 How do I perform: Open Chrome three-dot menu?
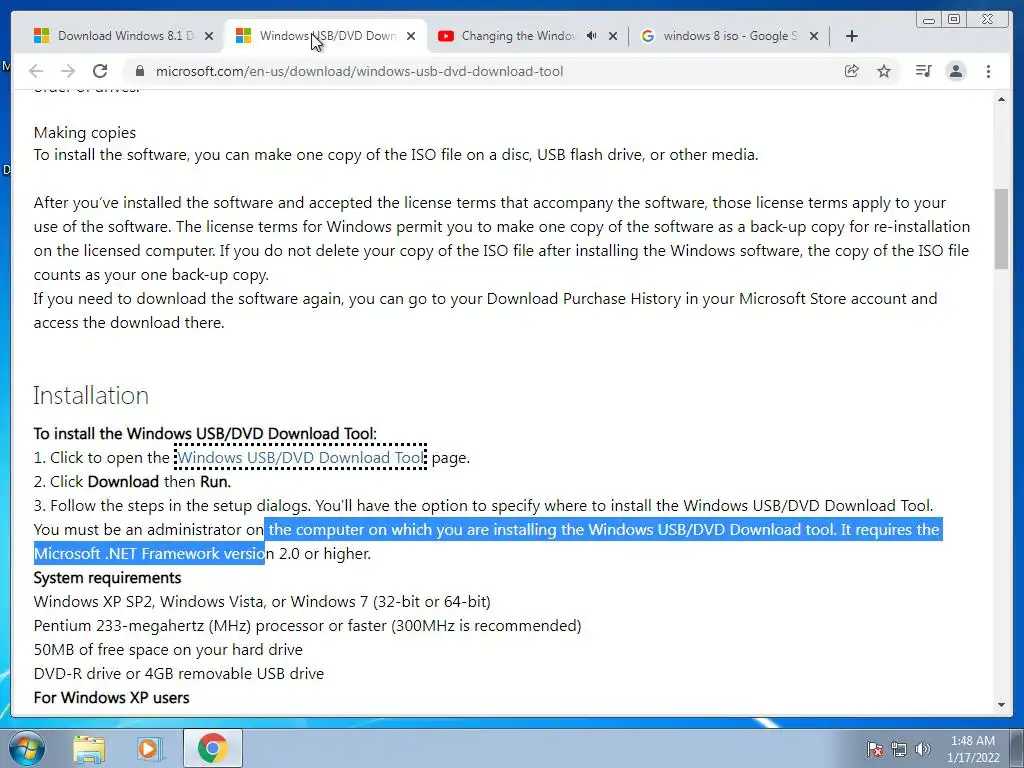tap(988, 71)
